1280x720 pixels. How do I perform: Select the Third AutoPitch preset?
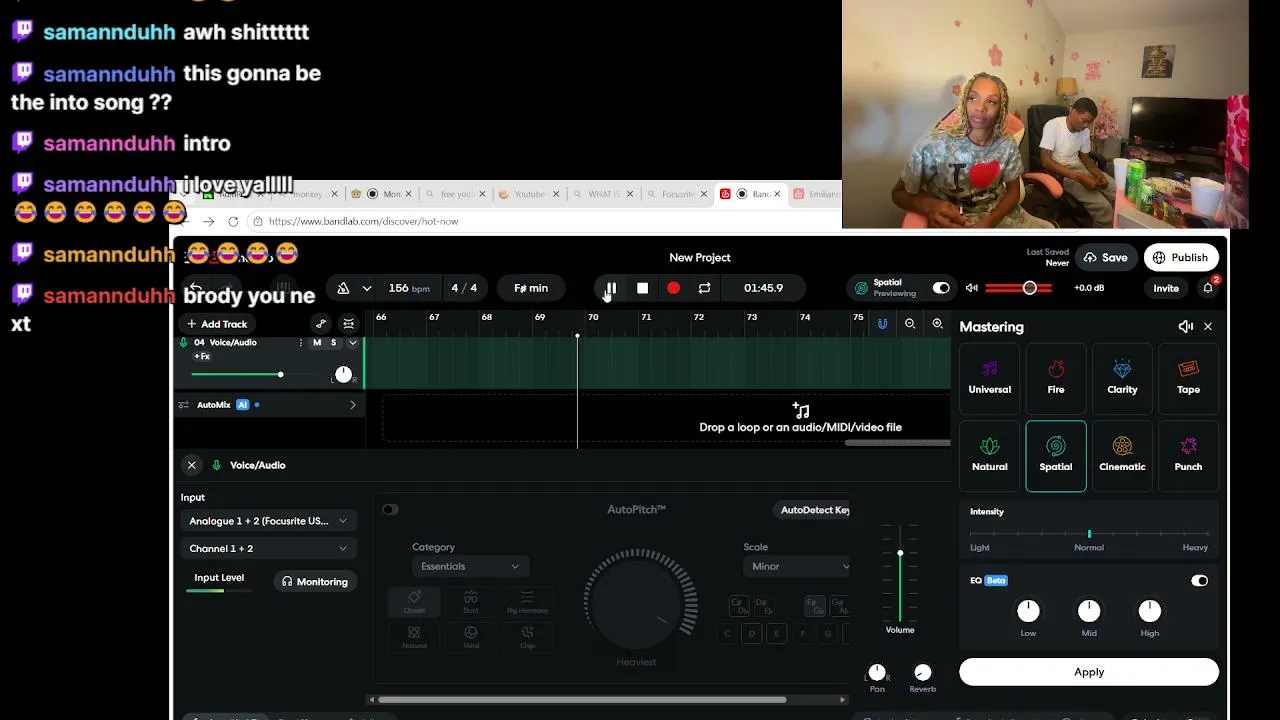coord(471,637)
